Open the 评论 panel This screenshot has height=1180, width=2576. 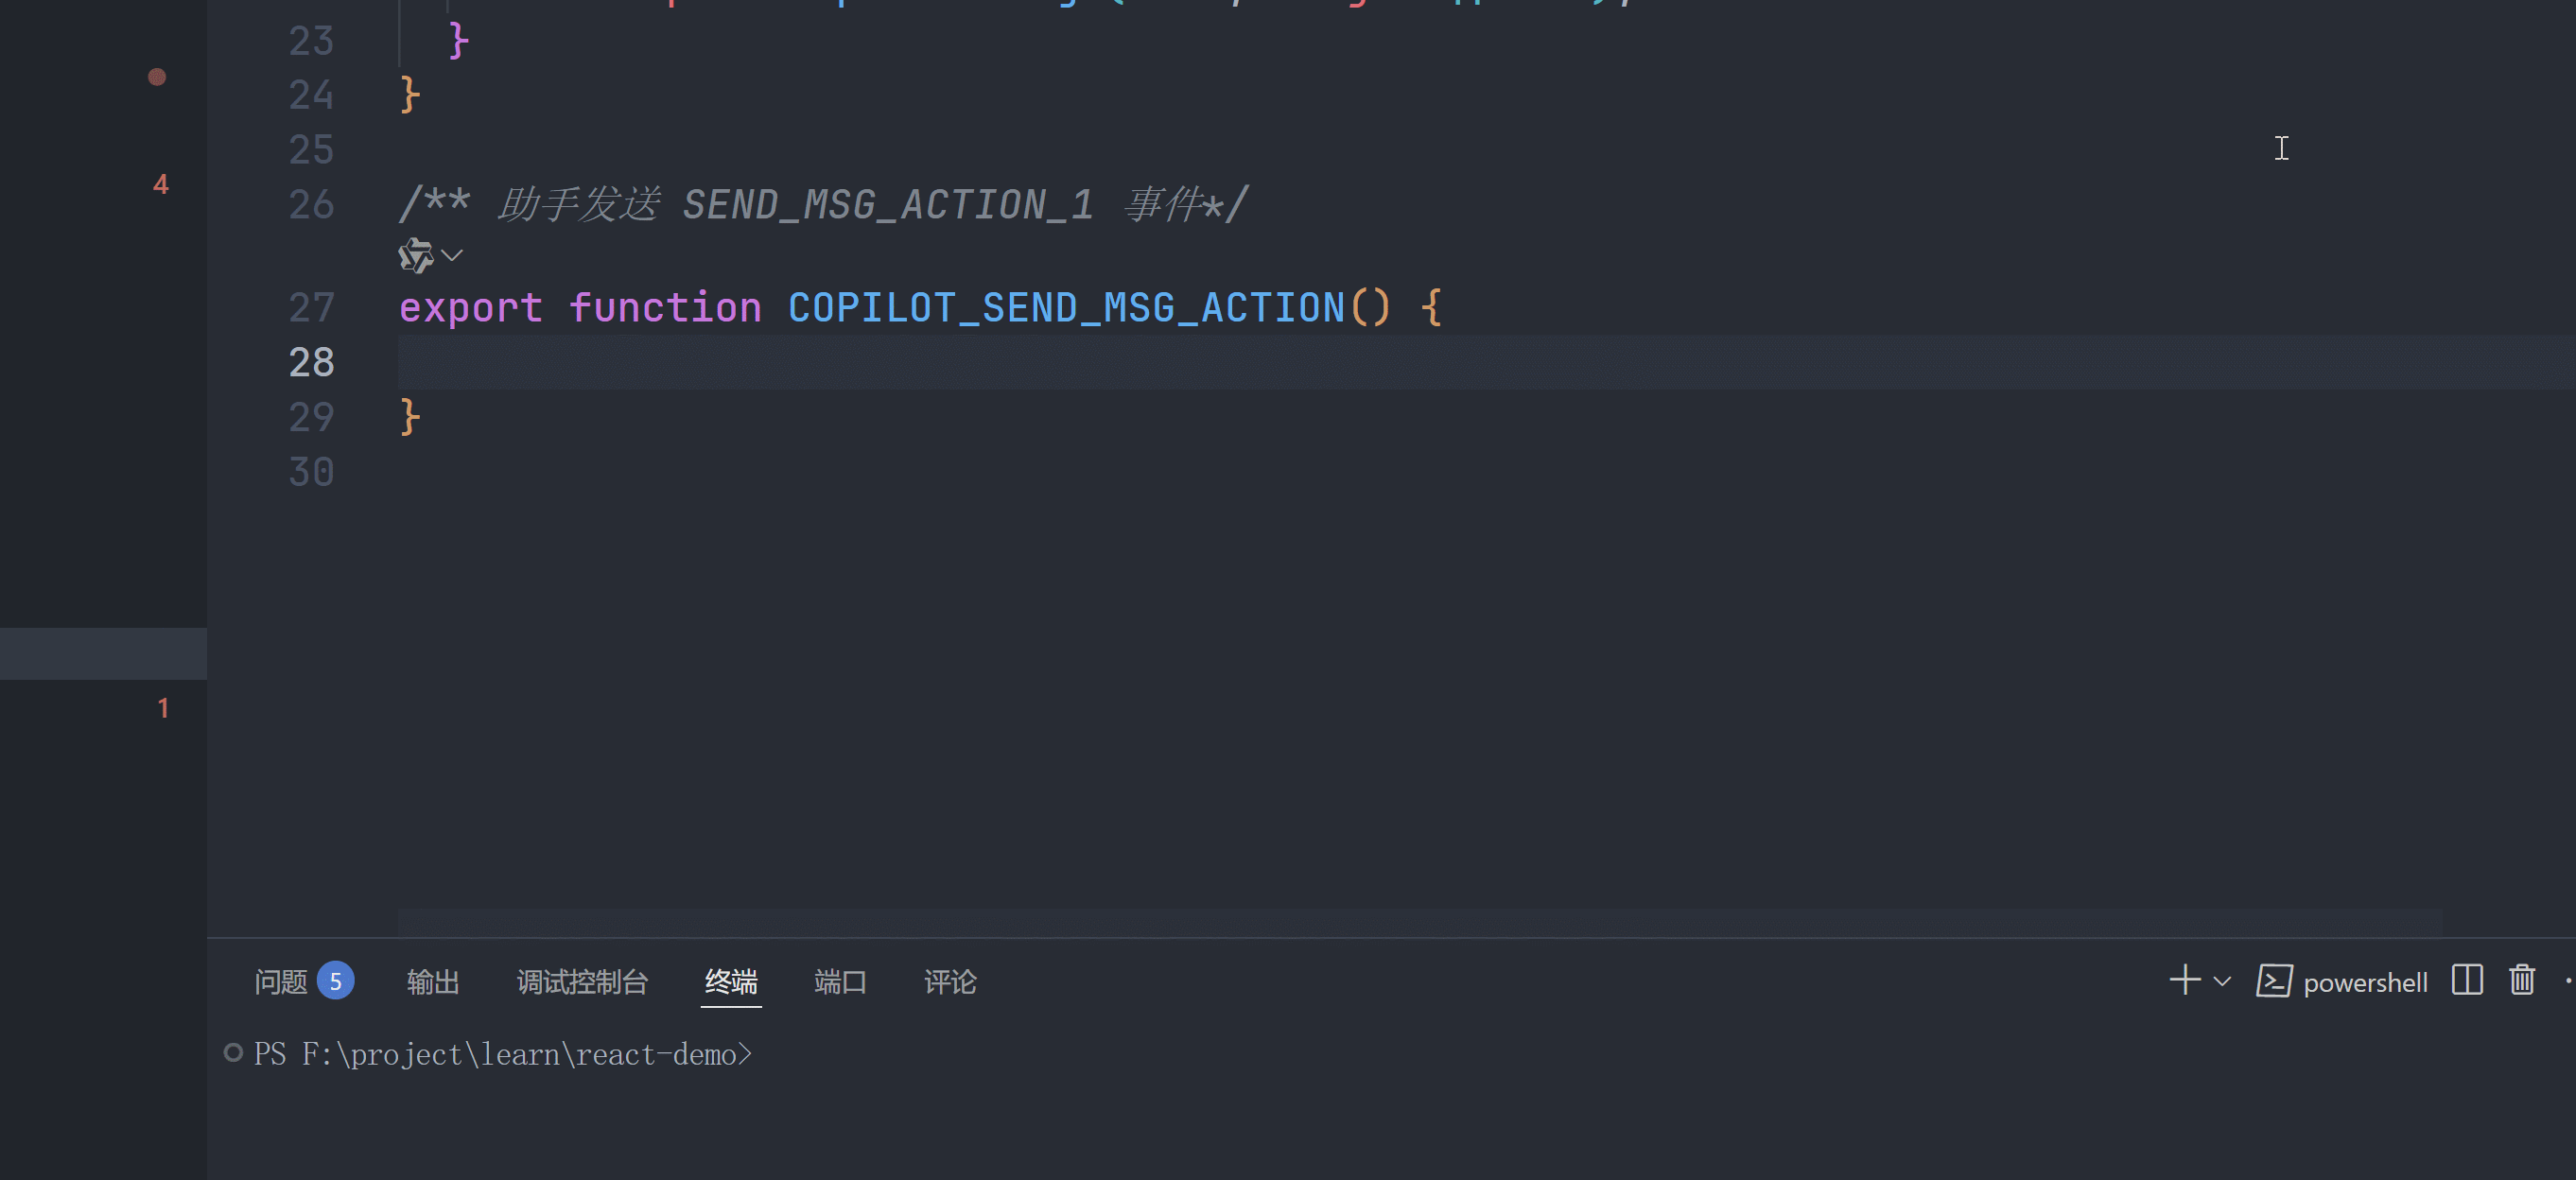click(x=949, y=981)
